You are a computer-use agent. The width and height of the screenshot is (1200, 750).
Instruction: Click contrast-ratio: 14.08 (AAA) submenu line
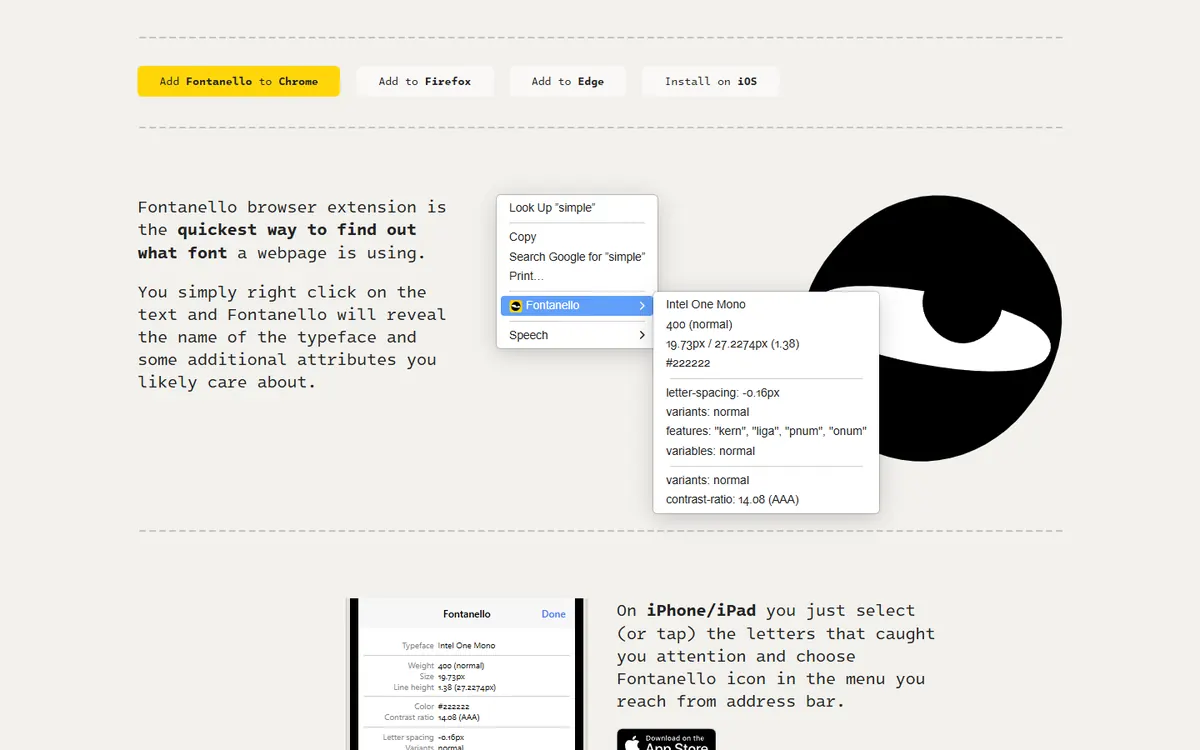[x=732, y=499]
